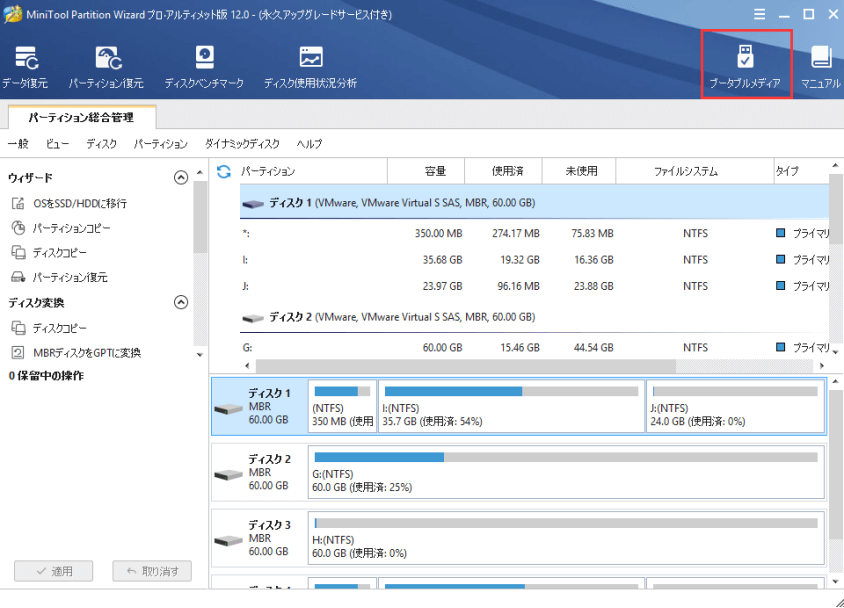Click the ディスク 3 drive icon in disk map
Screen dimensions: 844x608
click(228, 540)
